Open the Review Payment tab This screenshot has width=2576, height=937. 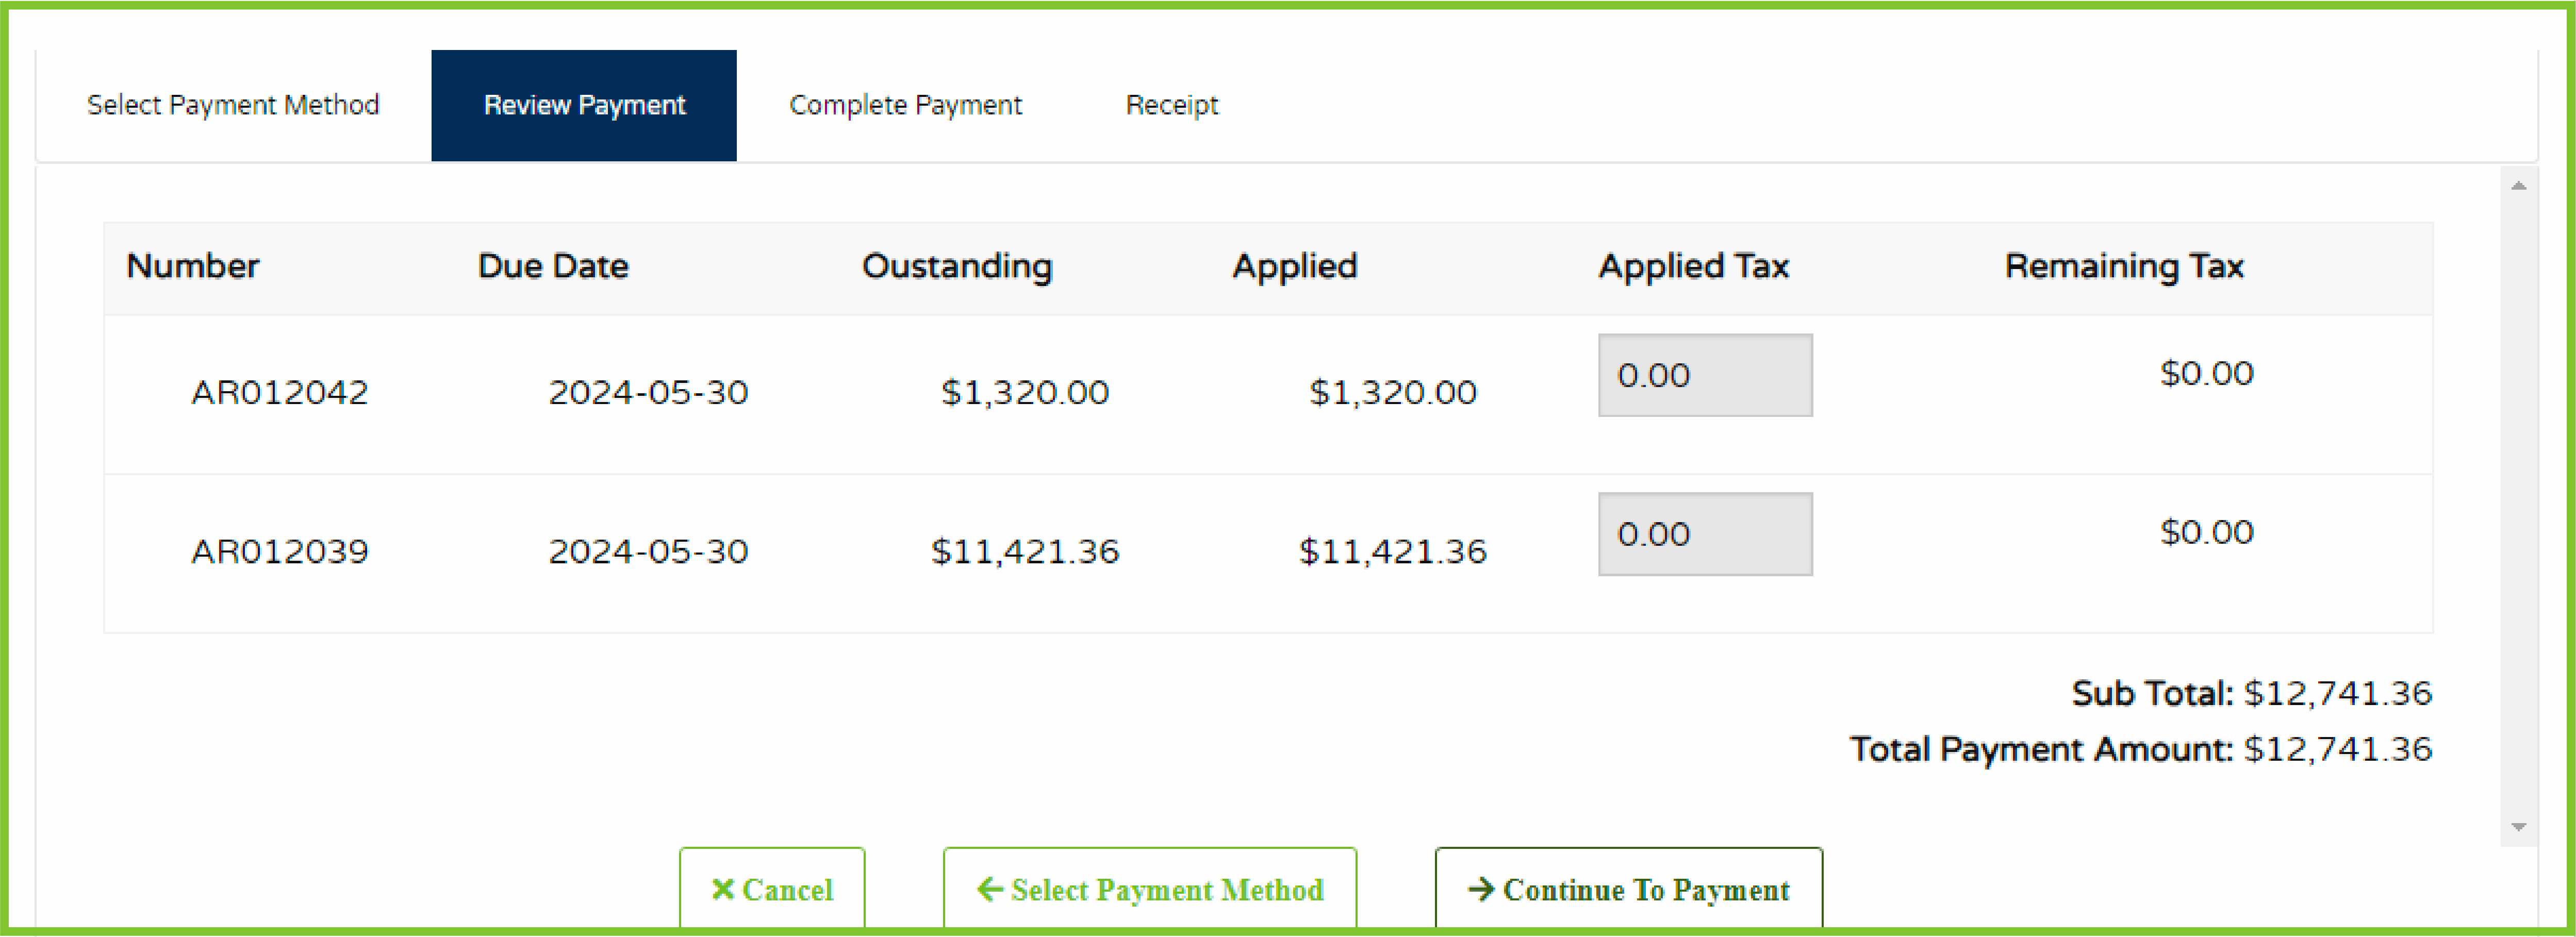(x=584, y=105)
